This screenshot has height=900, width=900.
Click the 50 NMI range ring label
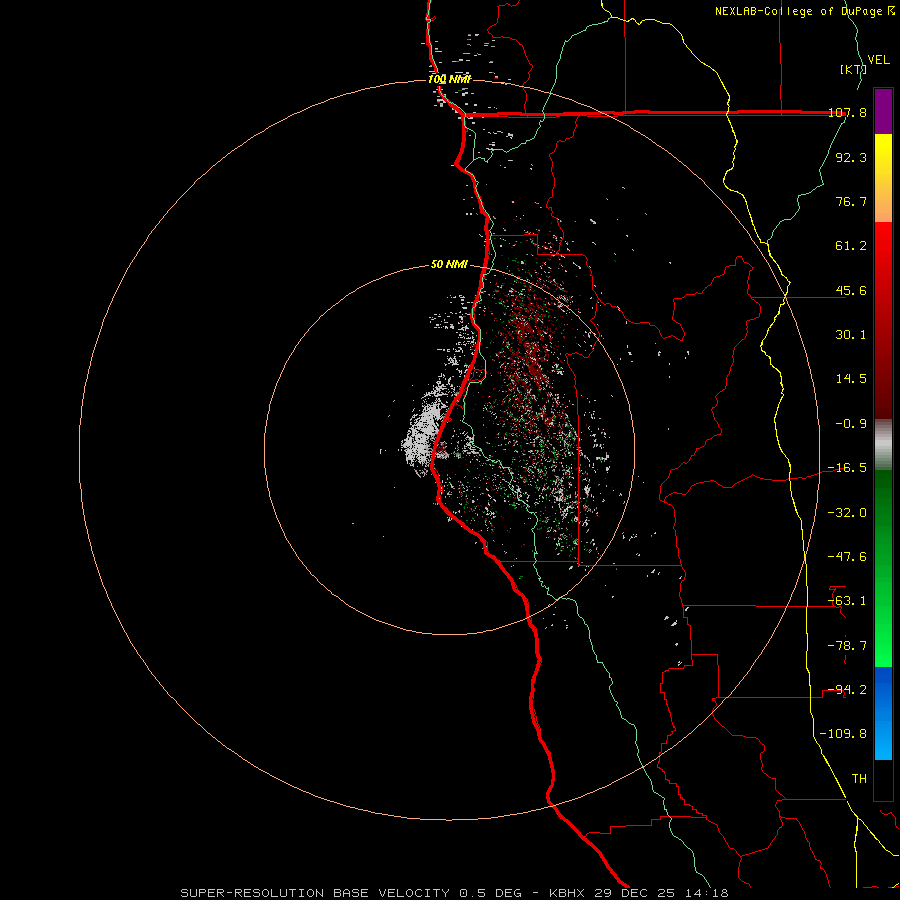tap(449, 265)
